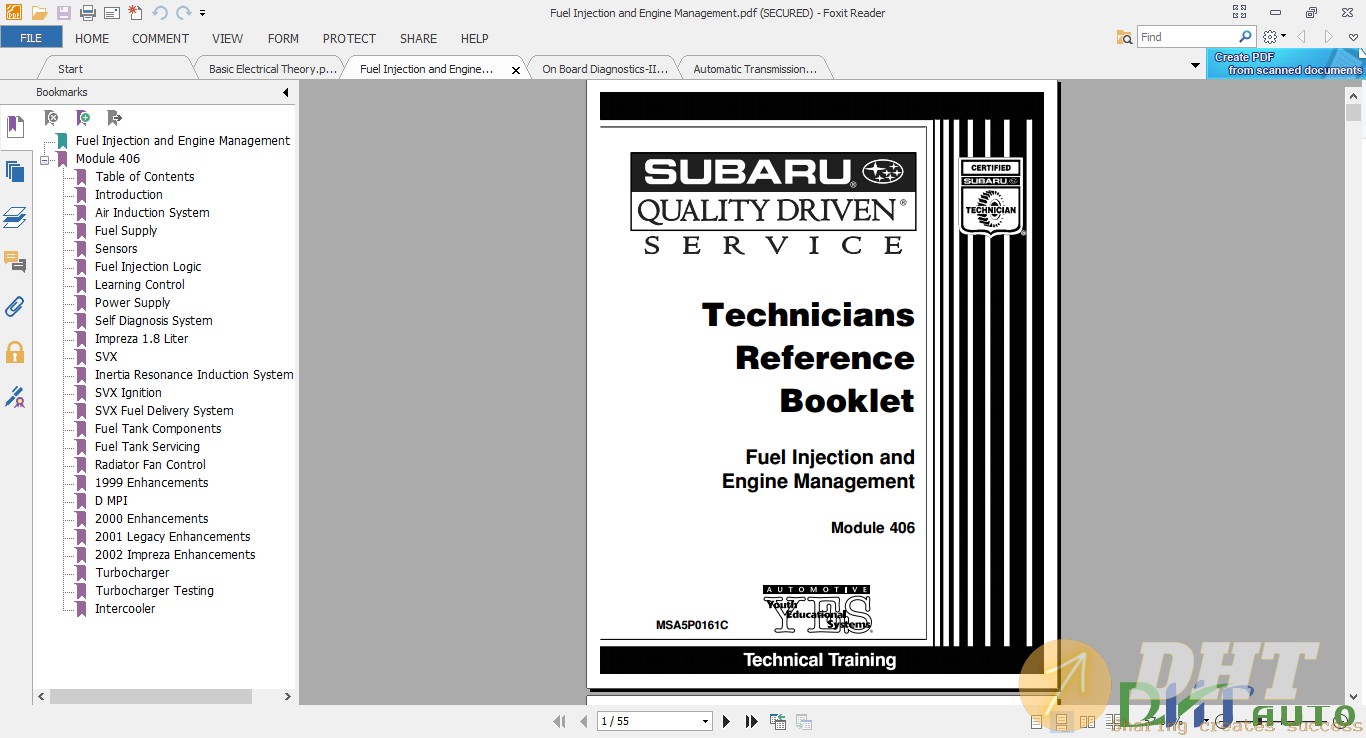Viewport: 1366px width, 738px height.
Task: Open the Bookmarks panel icon in sidebar
Action: [15, 127]
